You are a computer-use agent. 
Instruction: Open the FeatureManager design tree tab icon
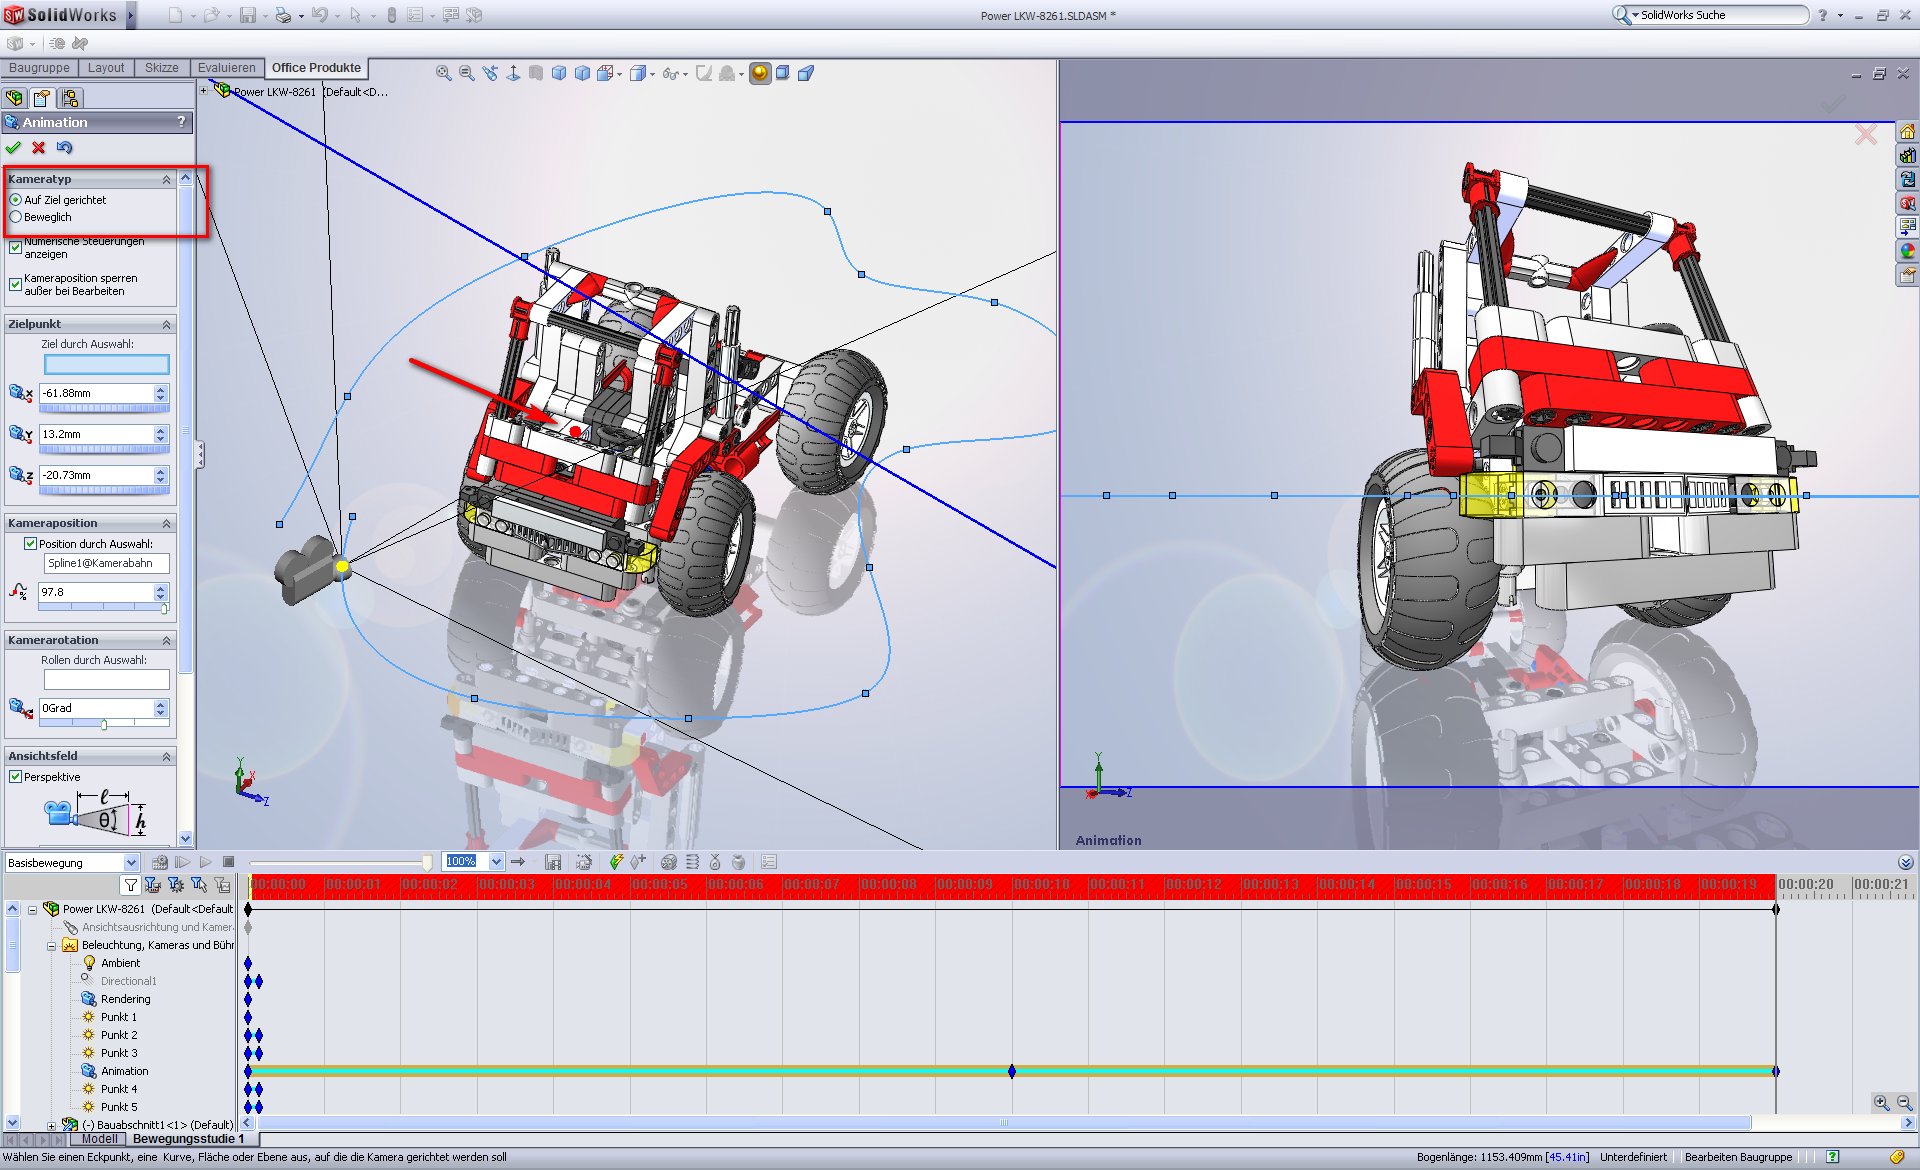14,98
